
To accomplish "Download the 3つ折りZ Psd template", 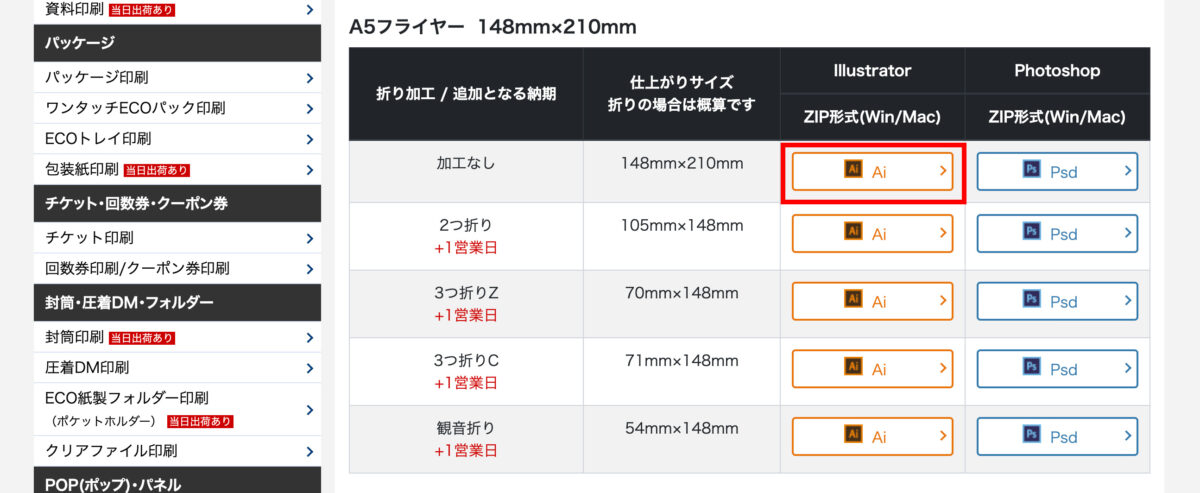I will pos(1057,301).
